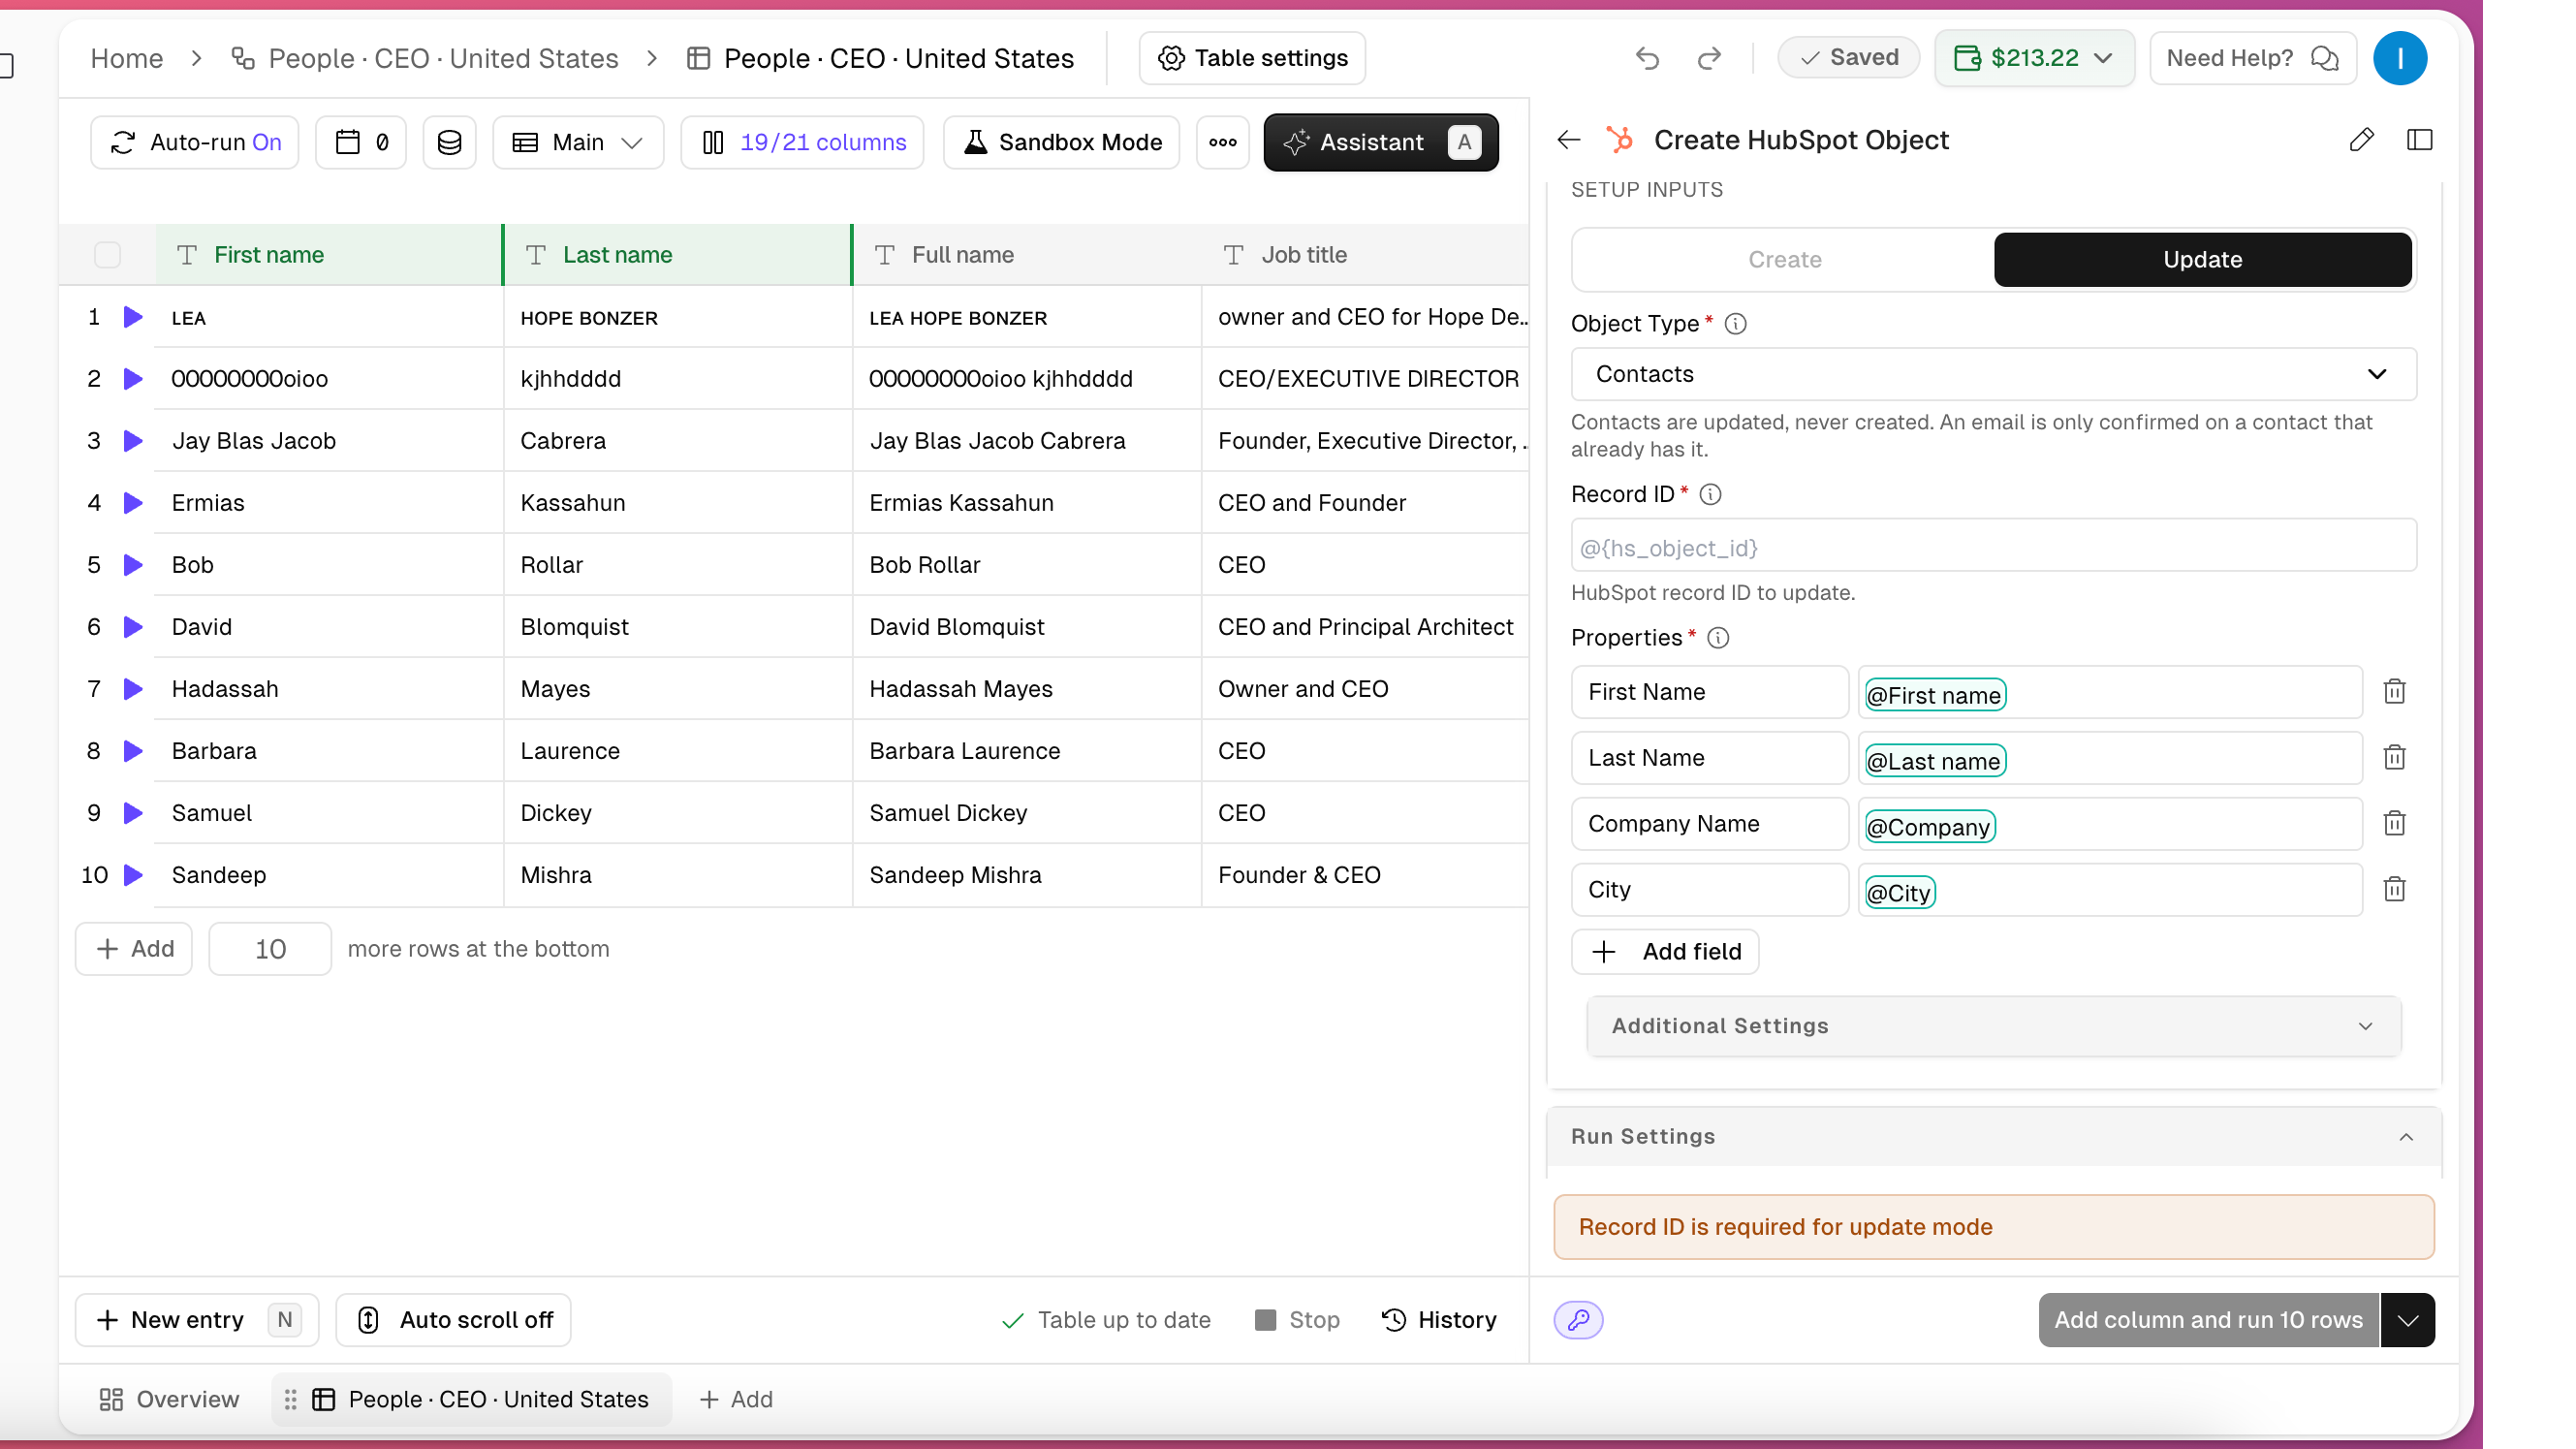Open the credits balance $213.22 dropdown
The width and height of the screenshot is (2576, 1449).
(2034, 58)
